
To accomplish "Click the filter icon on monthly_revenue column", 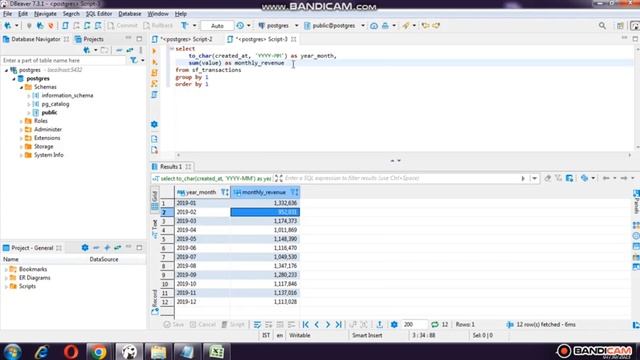I will [x=294, y=192].
